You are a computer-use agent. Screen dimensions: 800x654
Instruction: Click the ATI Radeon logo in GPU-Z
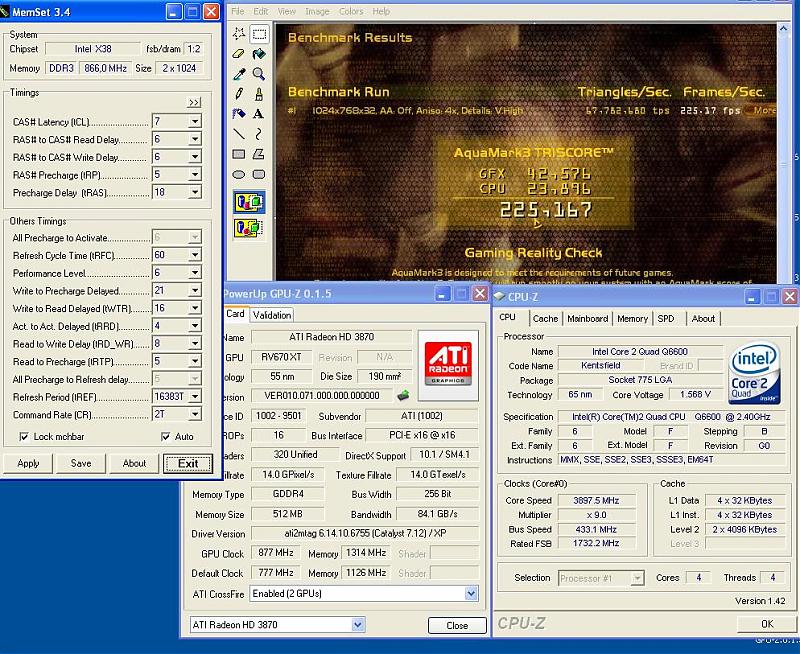pos(448,365)
